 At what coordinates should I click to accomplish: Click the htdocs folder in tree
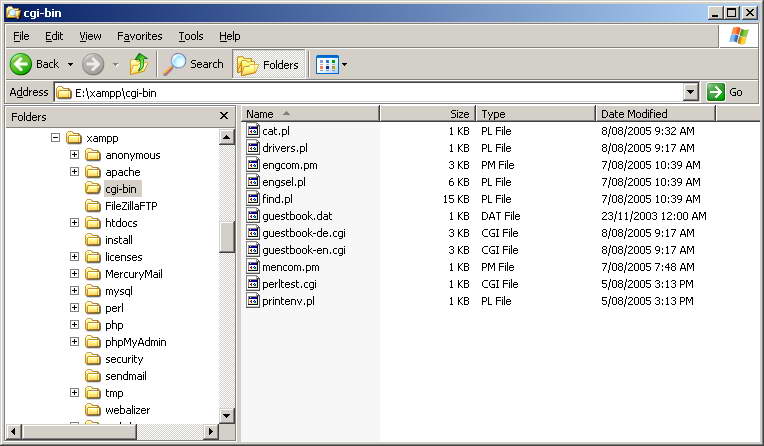pos(120,223)
